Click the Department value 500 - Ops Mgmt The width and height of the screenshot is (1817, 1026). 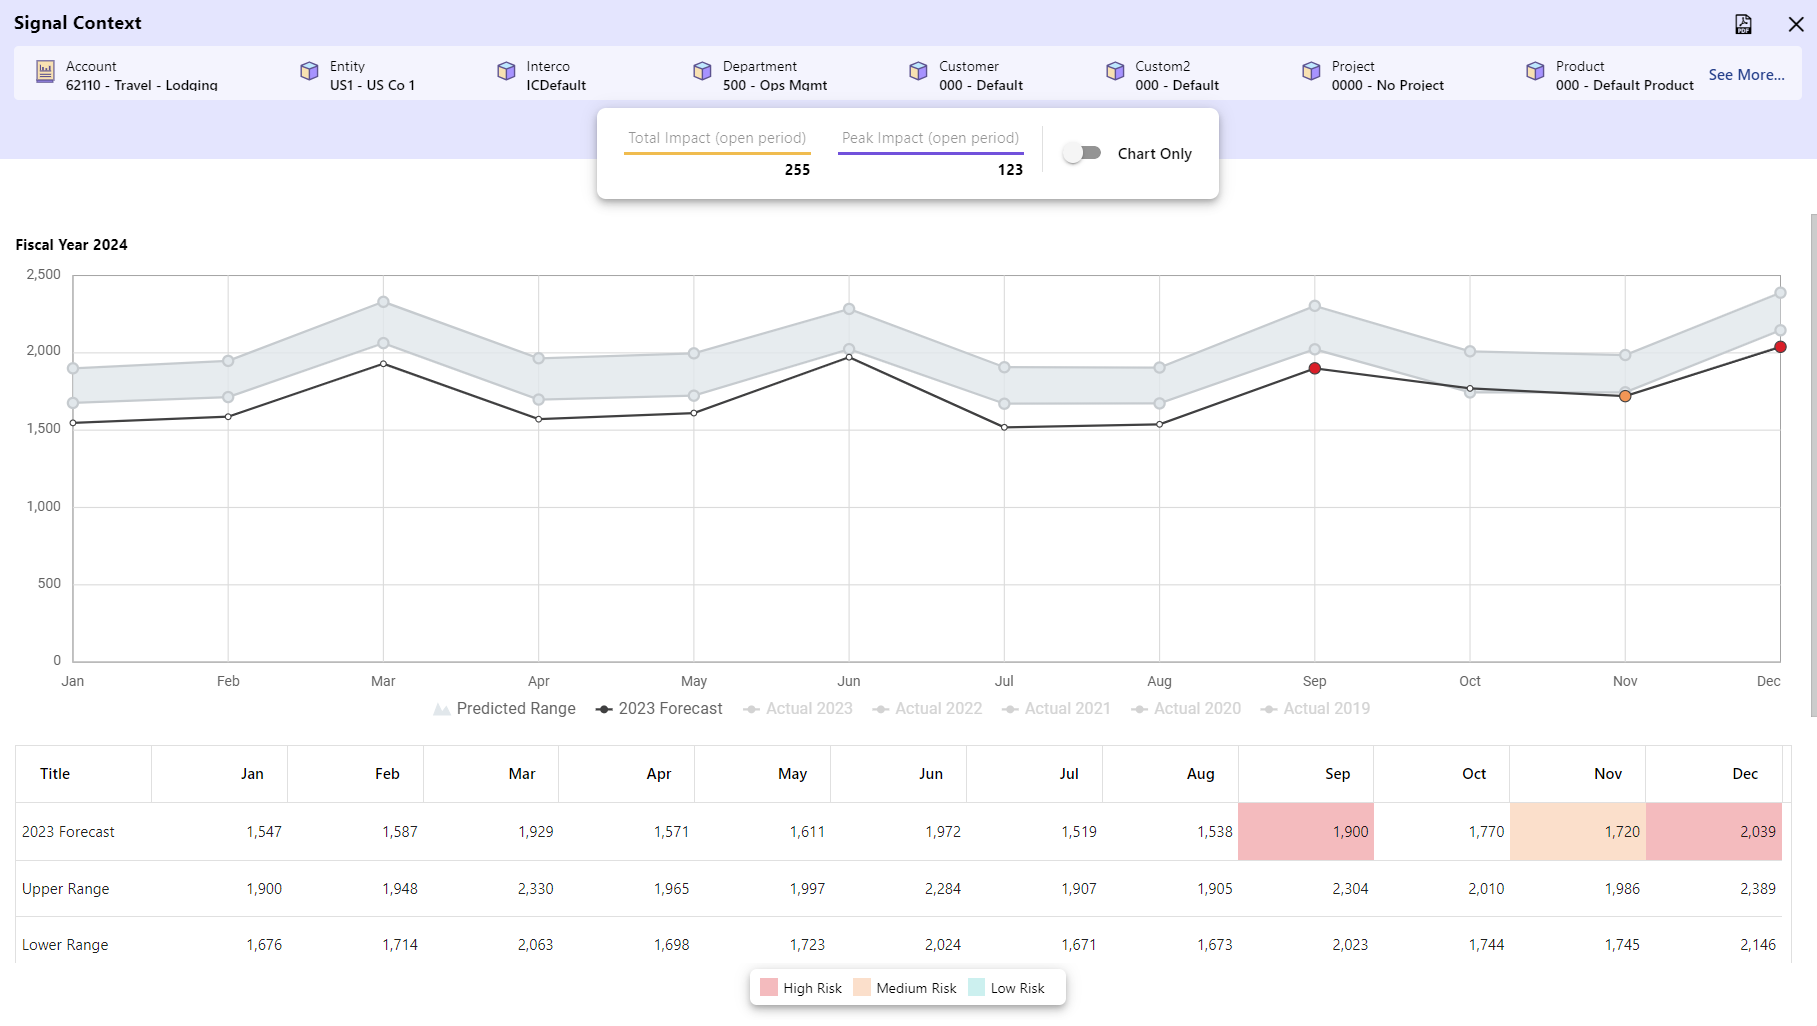pyautogui.click(x=775, y=86)
